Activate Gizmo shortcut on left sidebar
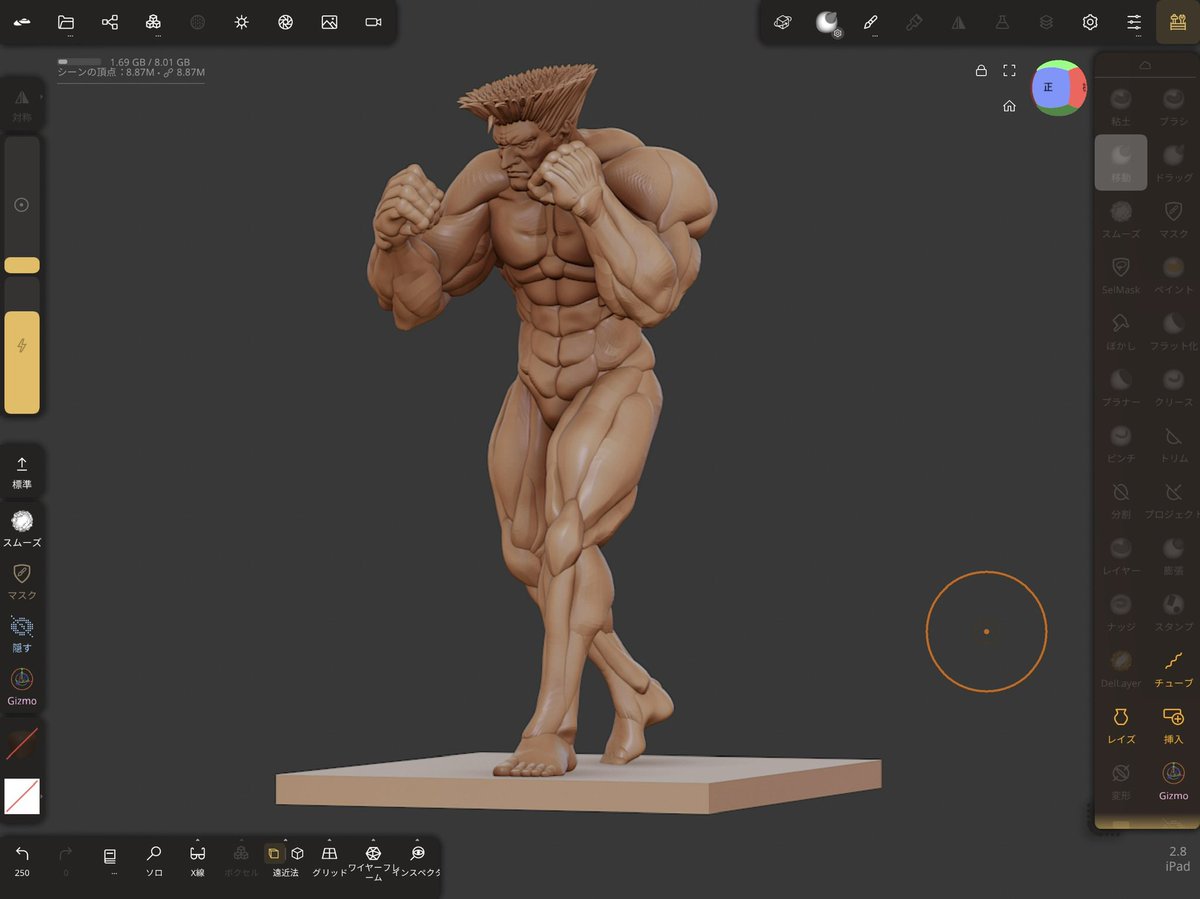 click(22, 687)
